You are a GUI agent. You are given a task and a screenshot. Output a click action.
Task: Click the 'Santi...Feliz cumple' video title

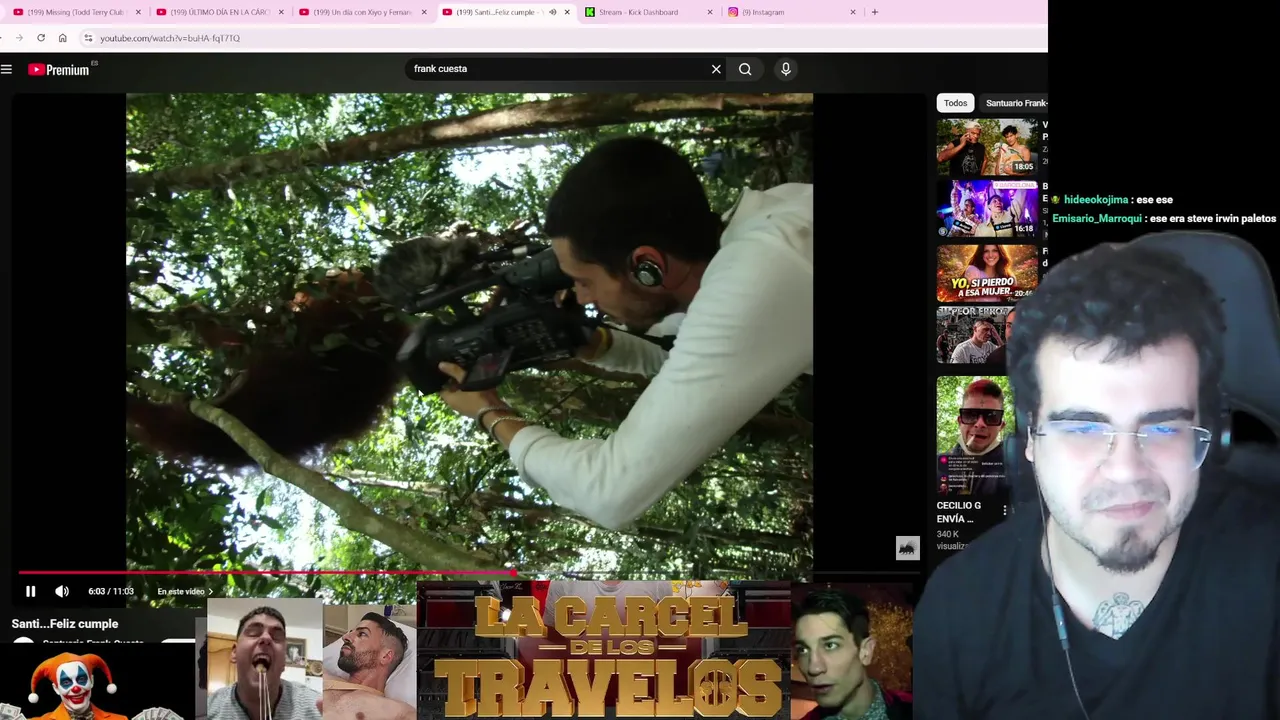[65, 624]
